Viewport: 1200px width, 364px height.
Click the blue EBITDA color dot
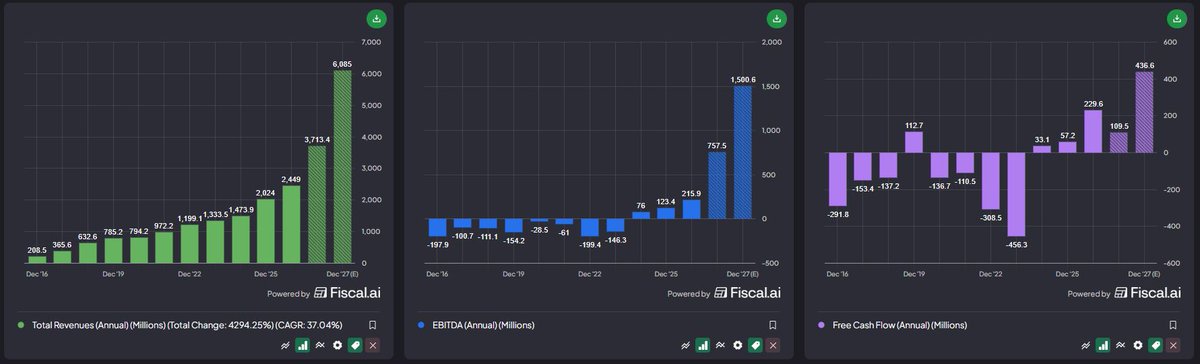(x=422, y=325)
